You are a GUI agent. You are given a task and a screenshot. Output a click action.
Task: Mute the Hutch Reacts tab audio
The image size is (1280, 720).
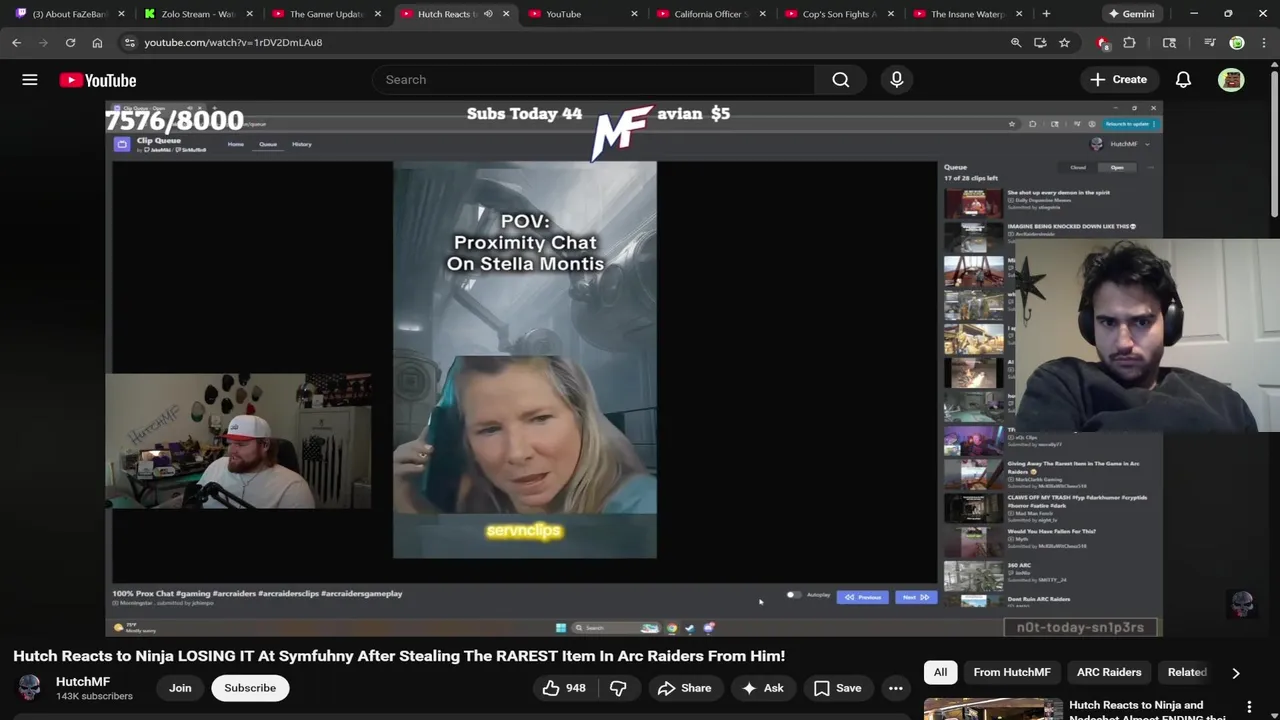[x=488, y=14]
